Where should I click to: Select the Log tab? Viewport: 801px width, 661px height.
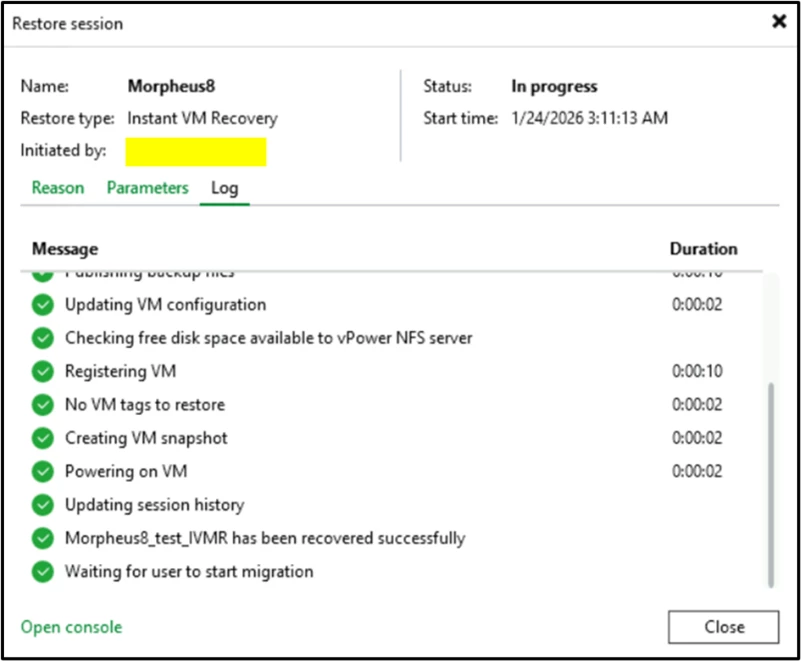tap(224, 188)
